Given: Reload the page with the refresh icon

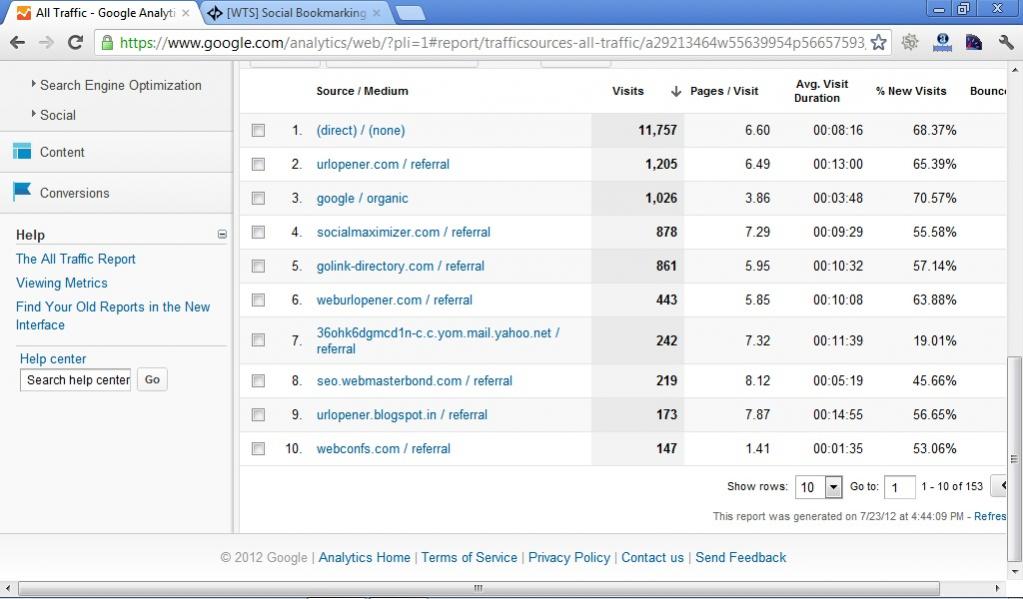Looking at the screenshot, I should 76,43.
